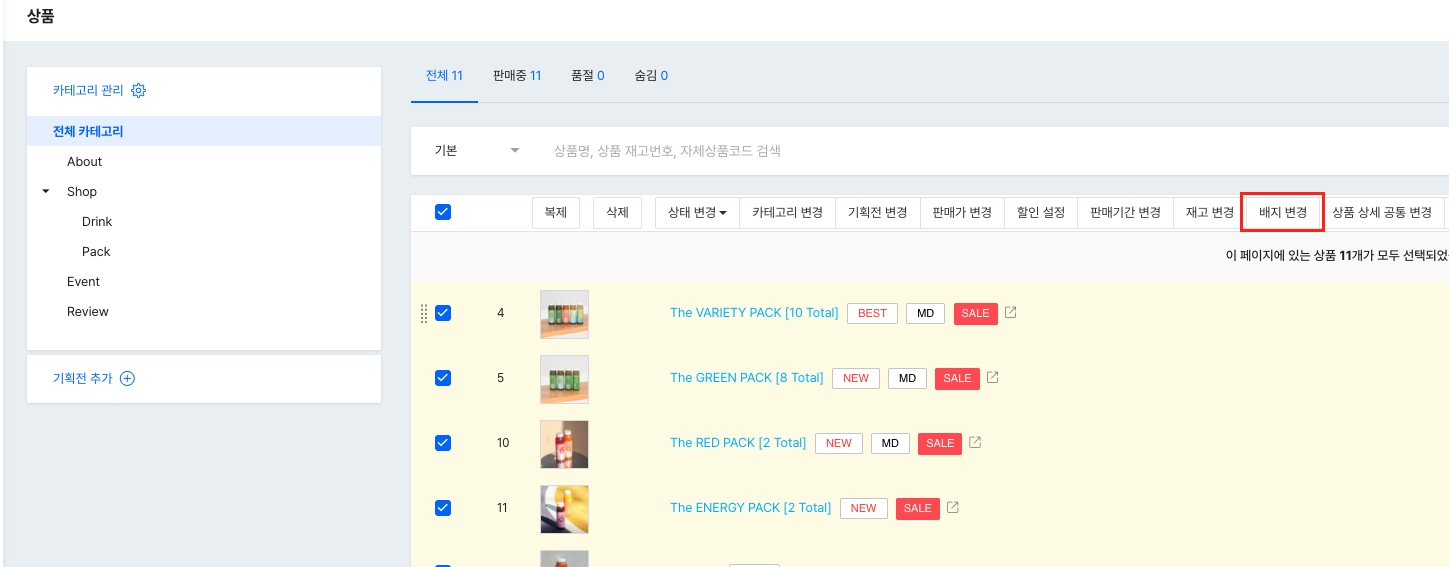1449x567 pixels.
Task: Click the MD badge on The GREEN PACK
Action: [x=907, y=379]
